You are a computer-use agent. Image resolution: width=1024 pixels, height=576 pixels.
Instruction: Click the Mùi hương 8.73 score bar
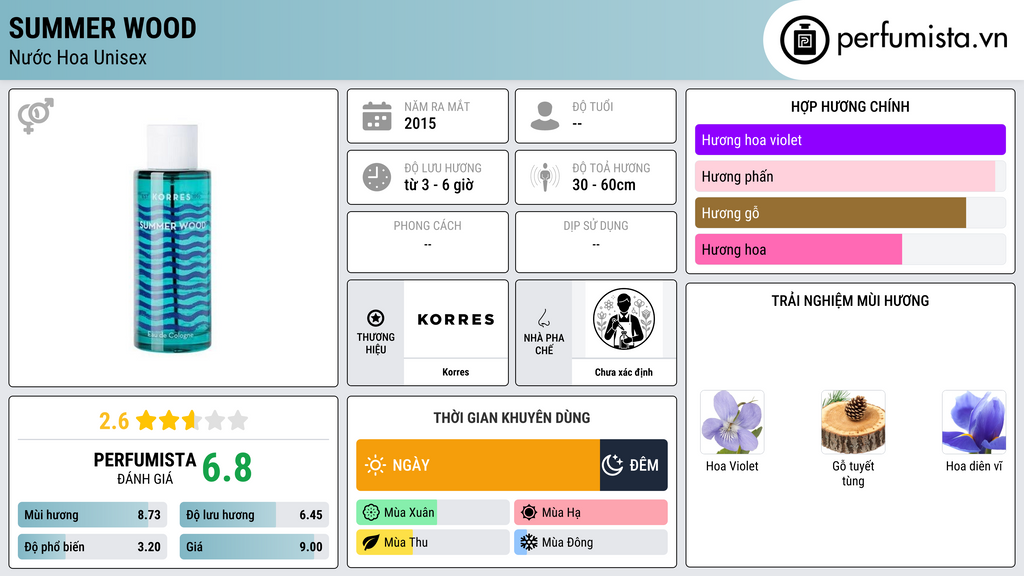point(93,515)
